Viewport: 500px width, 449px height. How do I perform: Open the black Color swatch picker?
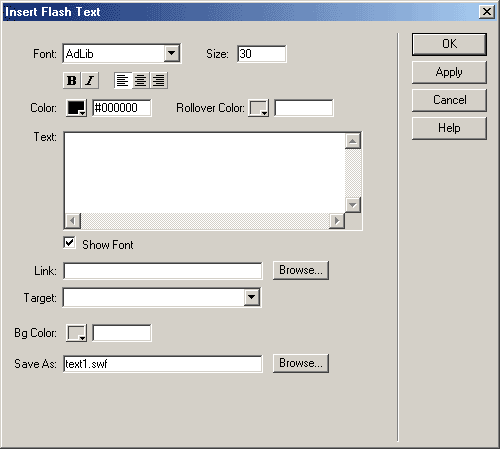76,108
